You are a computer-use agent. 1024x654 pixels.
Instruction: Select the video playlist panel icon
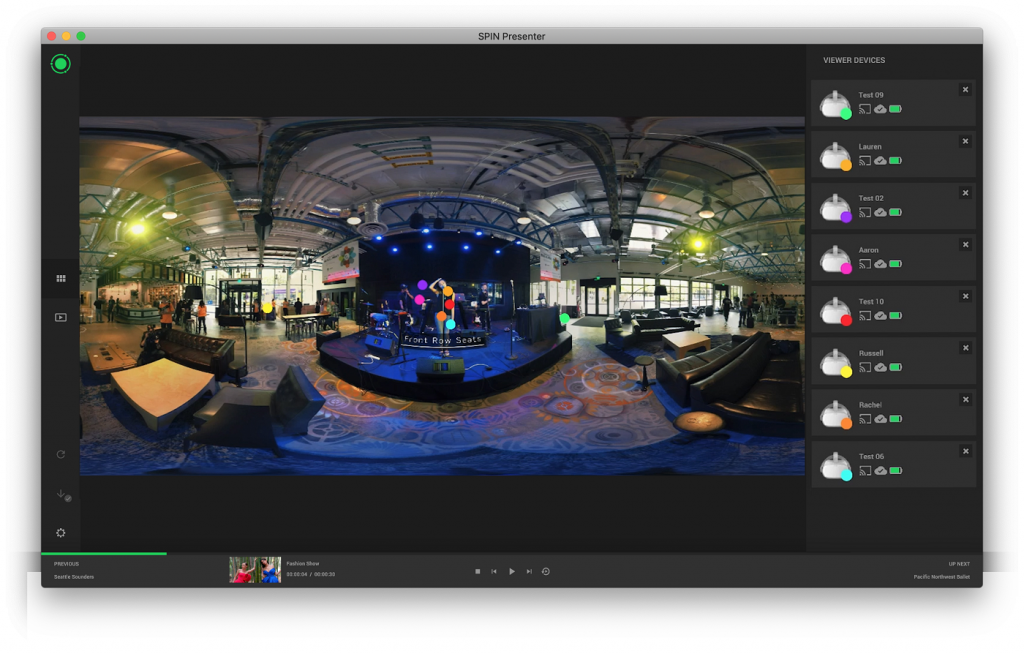tap(60, 317)
